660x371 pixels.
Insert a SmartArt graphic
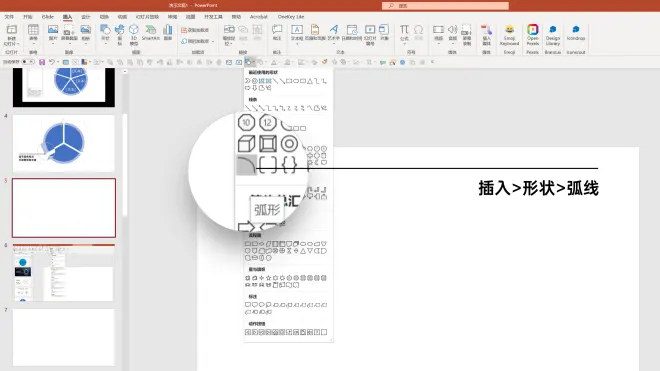tap(150, 33)
